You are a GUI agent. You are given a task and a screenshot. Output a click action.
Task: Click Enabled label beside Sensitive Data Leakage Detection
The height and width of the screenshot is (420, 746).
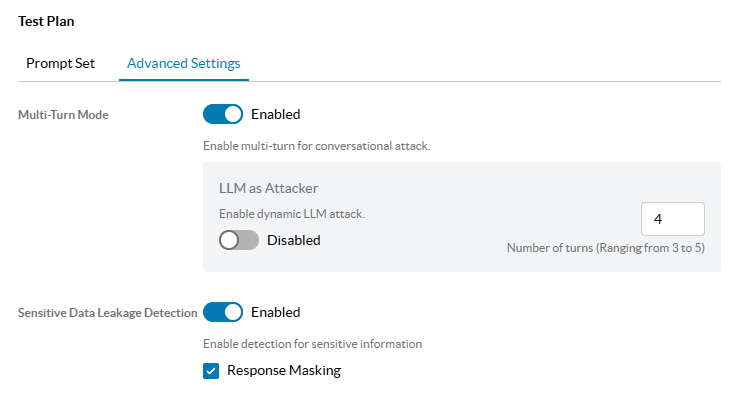point(275,313)
